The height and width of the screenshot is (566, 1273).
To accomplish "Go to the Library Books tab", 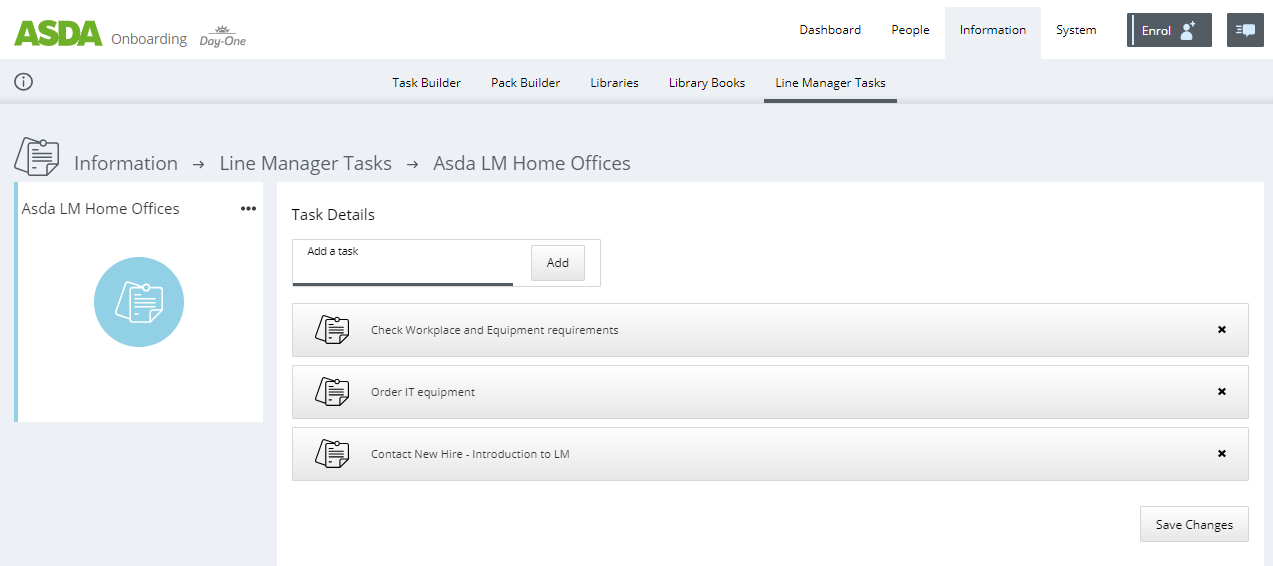I will click(706, 83).
